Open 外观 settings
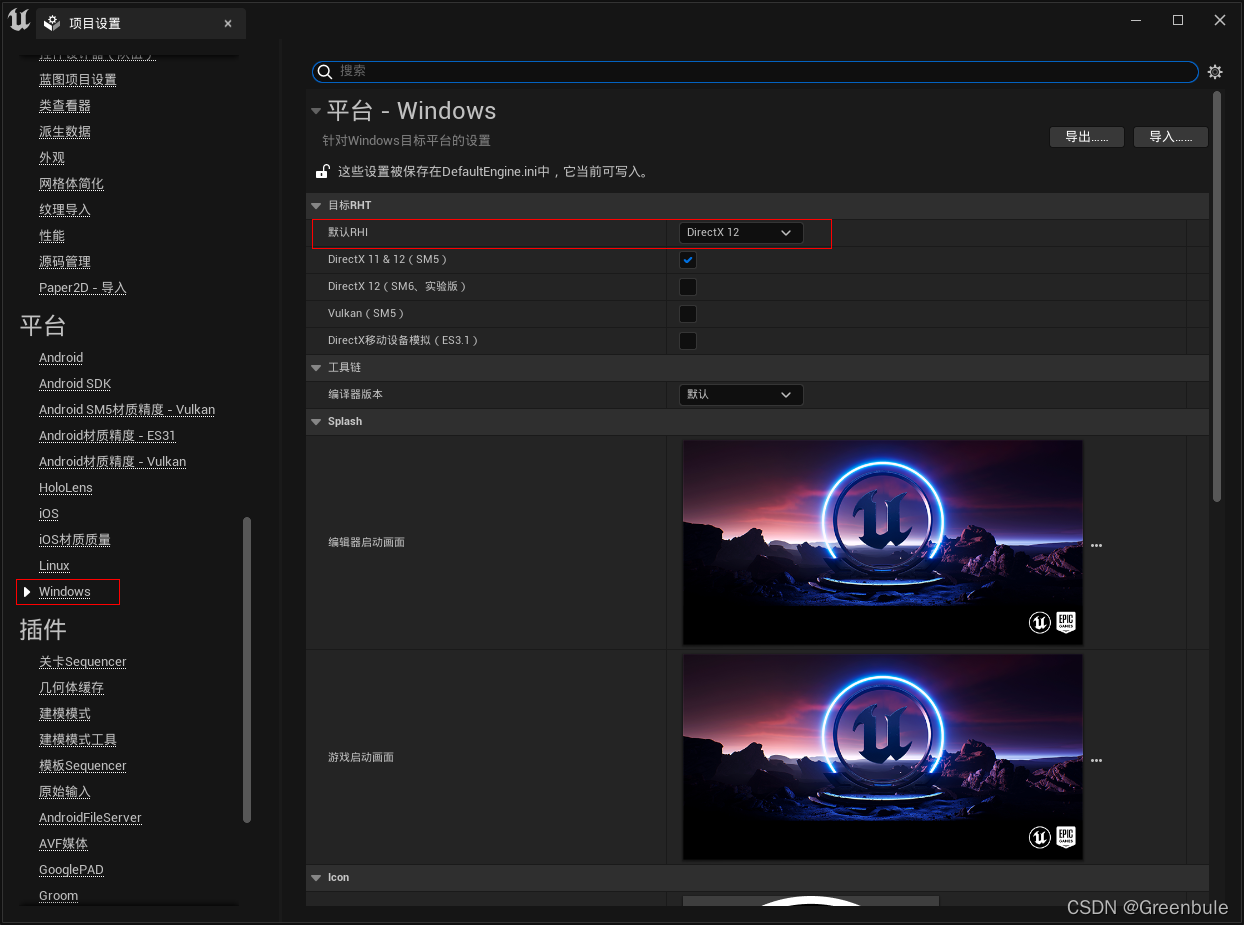The width and height of the screenshot is (1244, 925). (52, 158)
